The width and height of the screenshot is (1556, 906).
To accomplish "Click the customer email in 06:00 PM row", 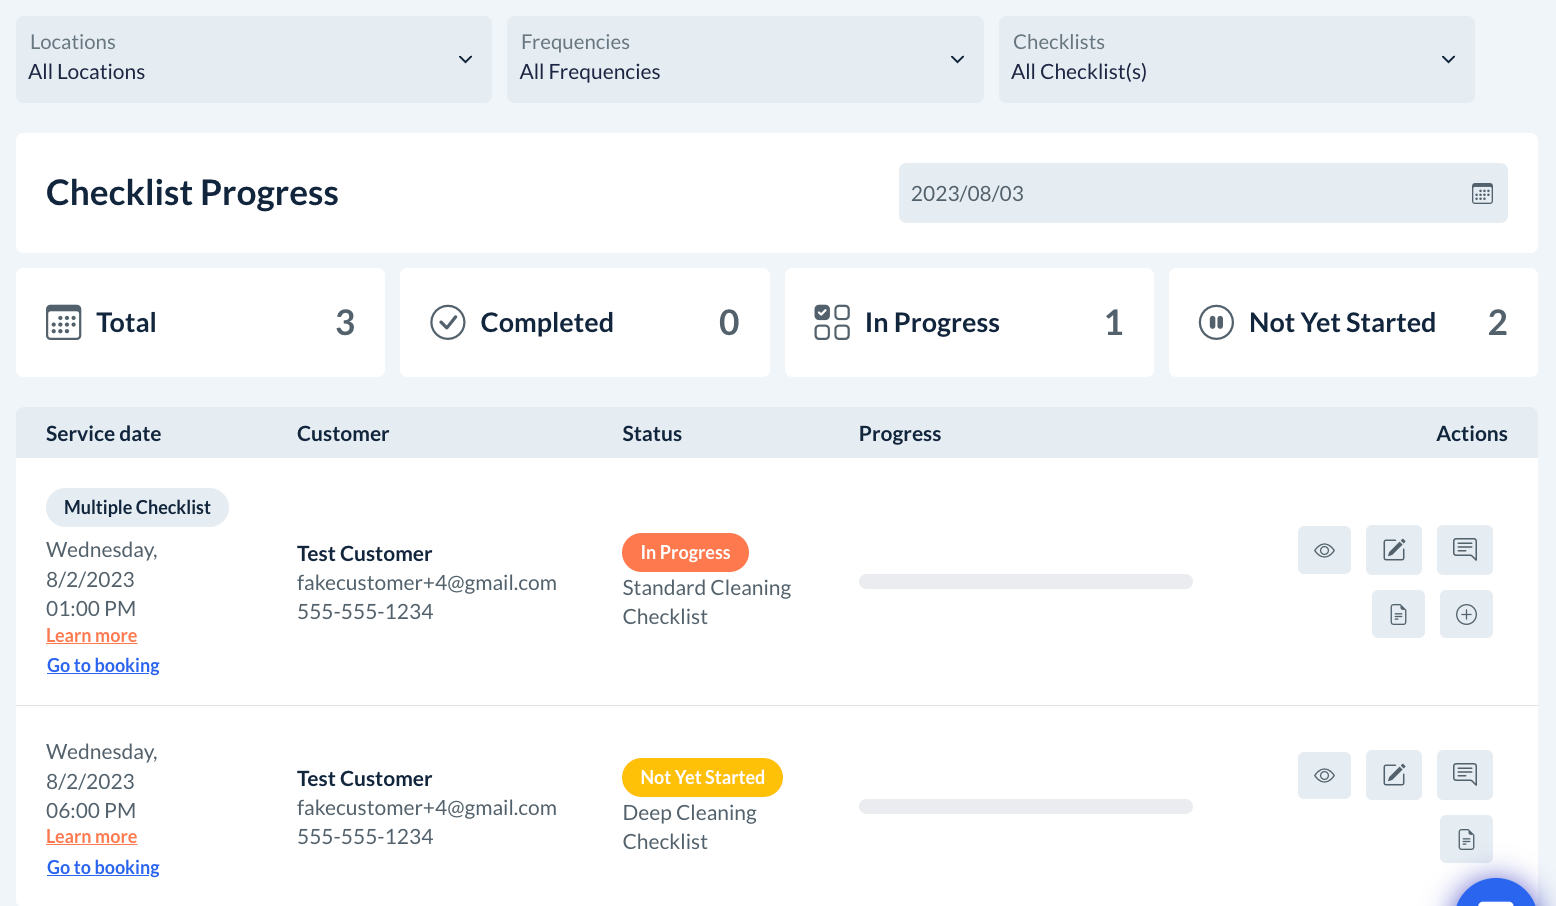I will point(427,808).
